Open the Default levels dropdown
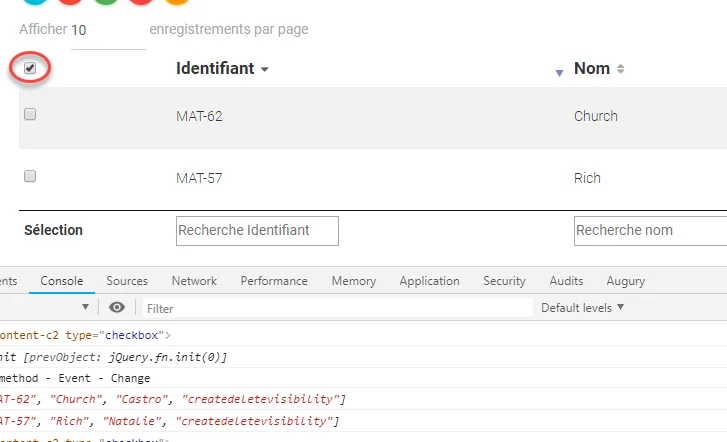This screenshot has height=442, width=727. tap(582, 307)
